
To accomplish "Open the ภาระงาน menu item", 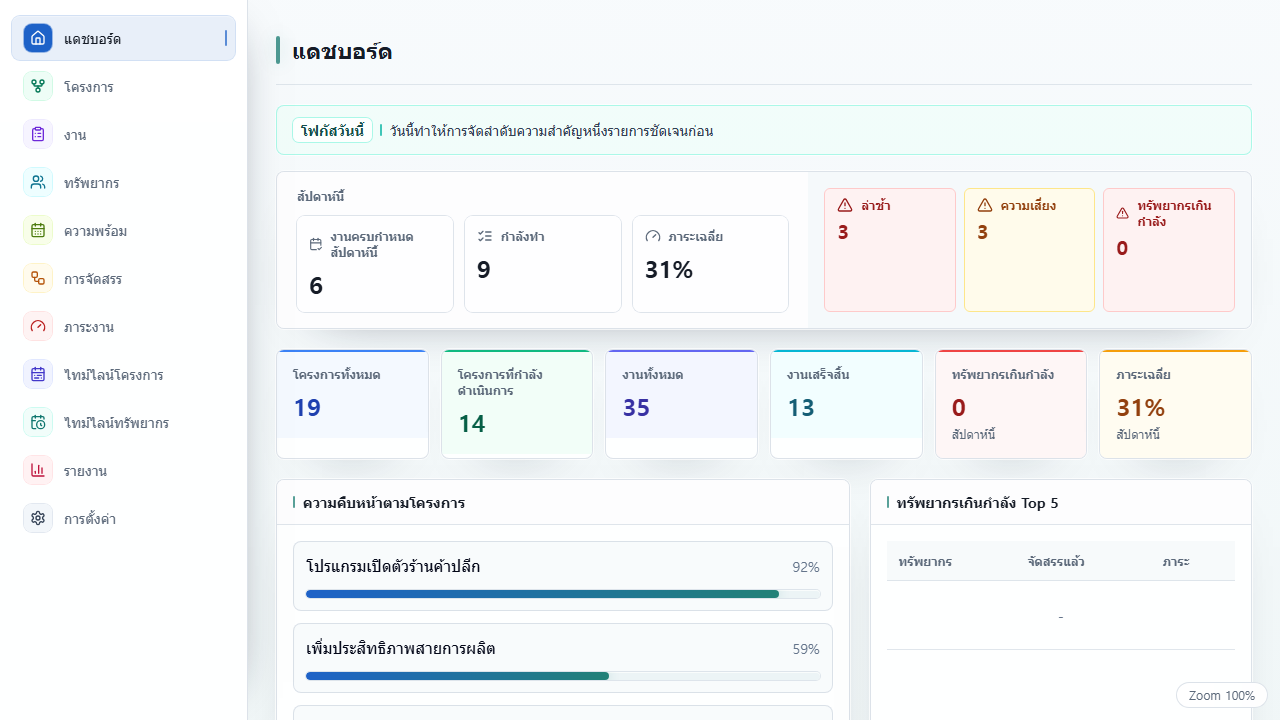I will (124, 326).
